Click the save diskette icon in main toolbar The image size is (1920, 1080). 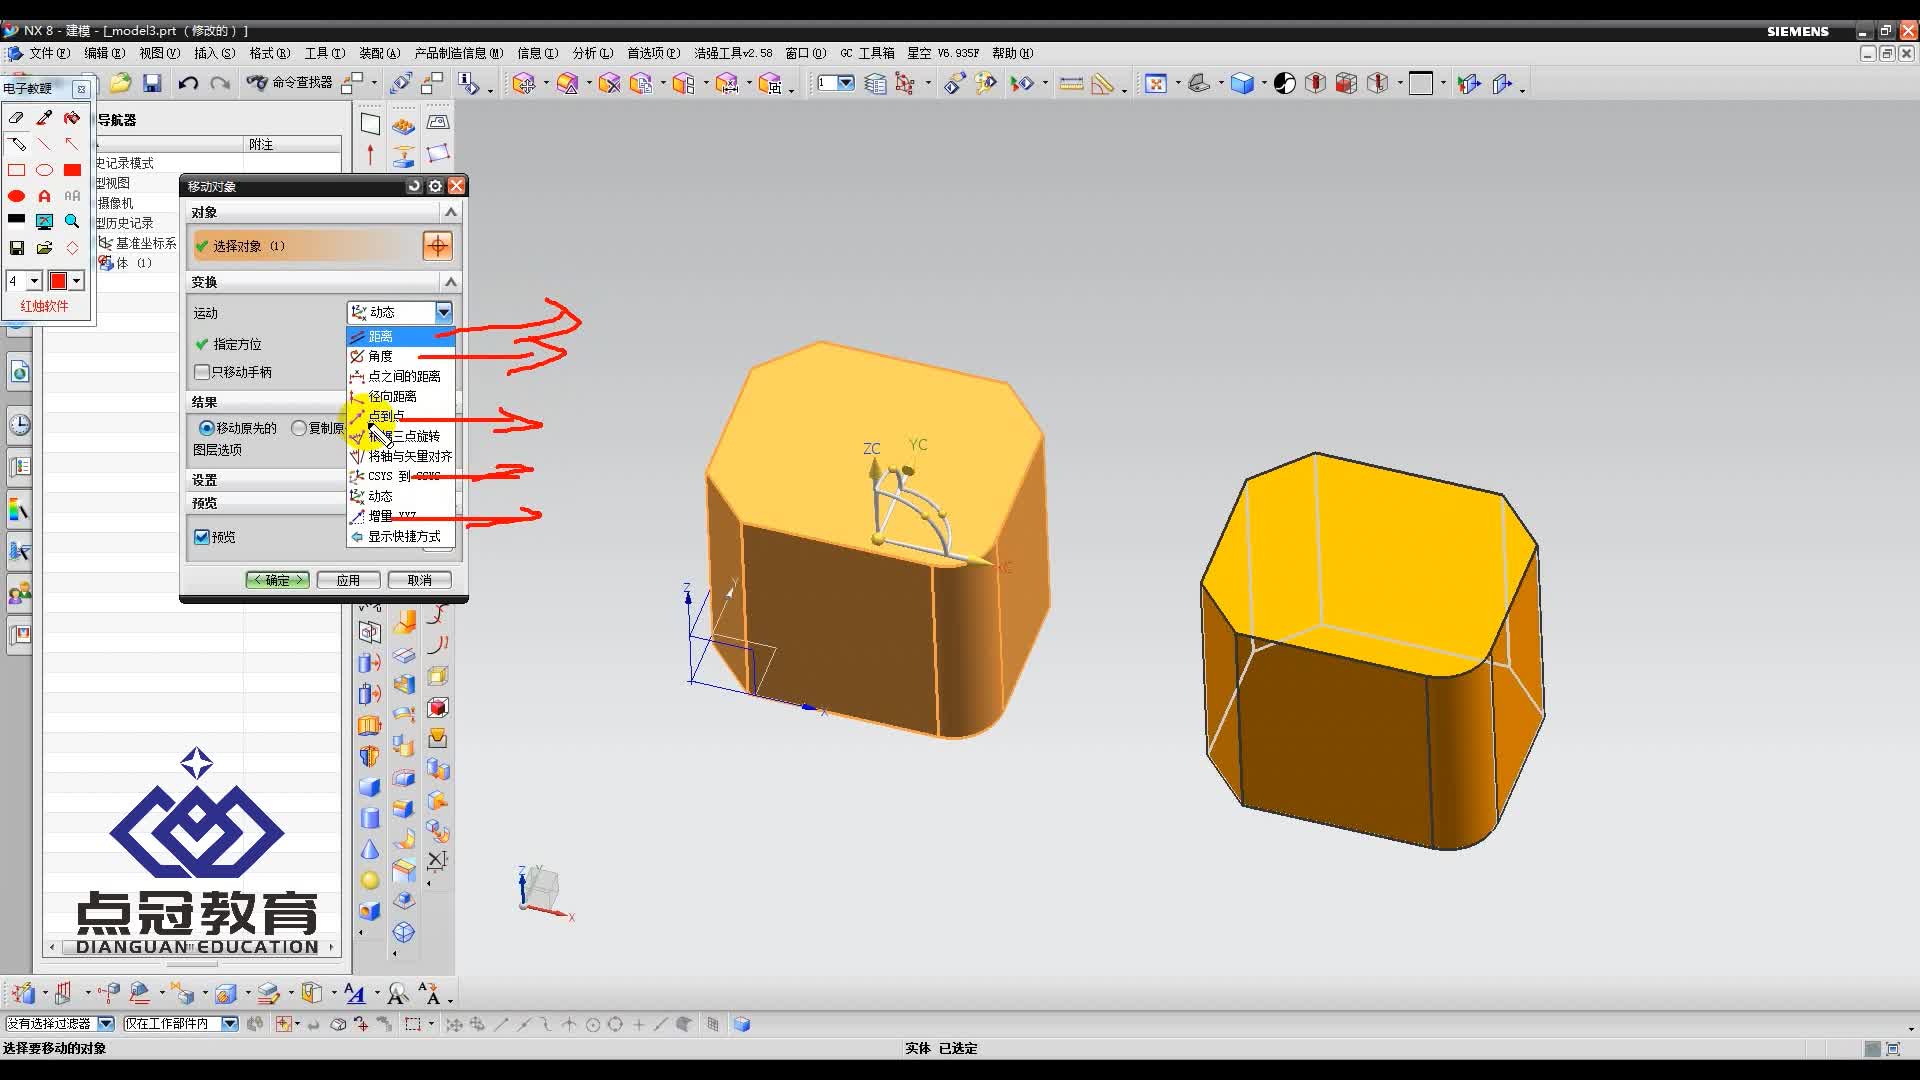click(x=152, y=84)
